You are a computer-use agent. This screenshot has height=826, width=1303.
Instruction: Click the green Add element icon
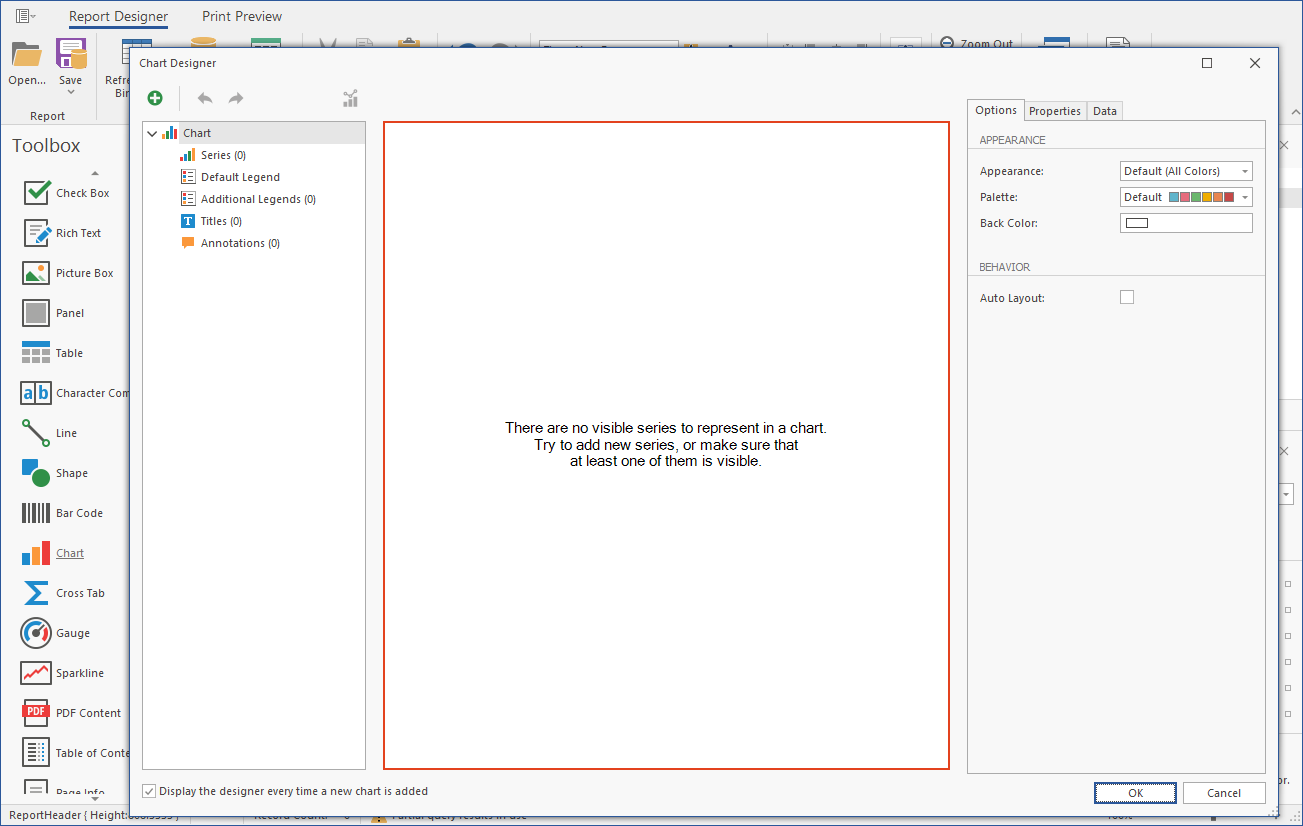pyautogui.click(x=155, y=98)
